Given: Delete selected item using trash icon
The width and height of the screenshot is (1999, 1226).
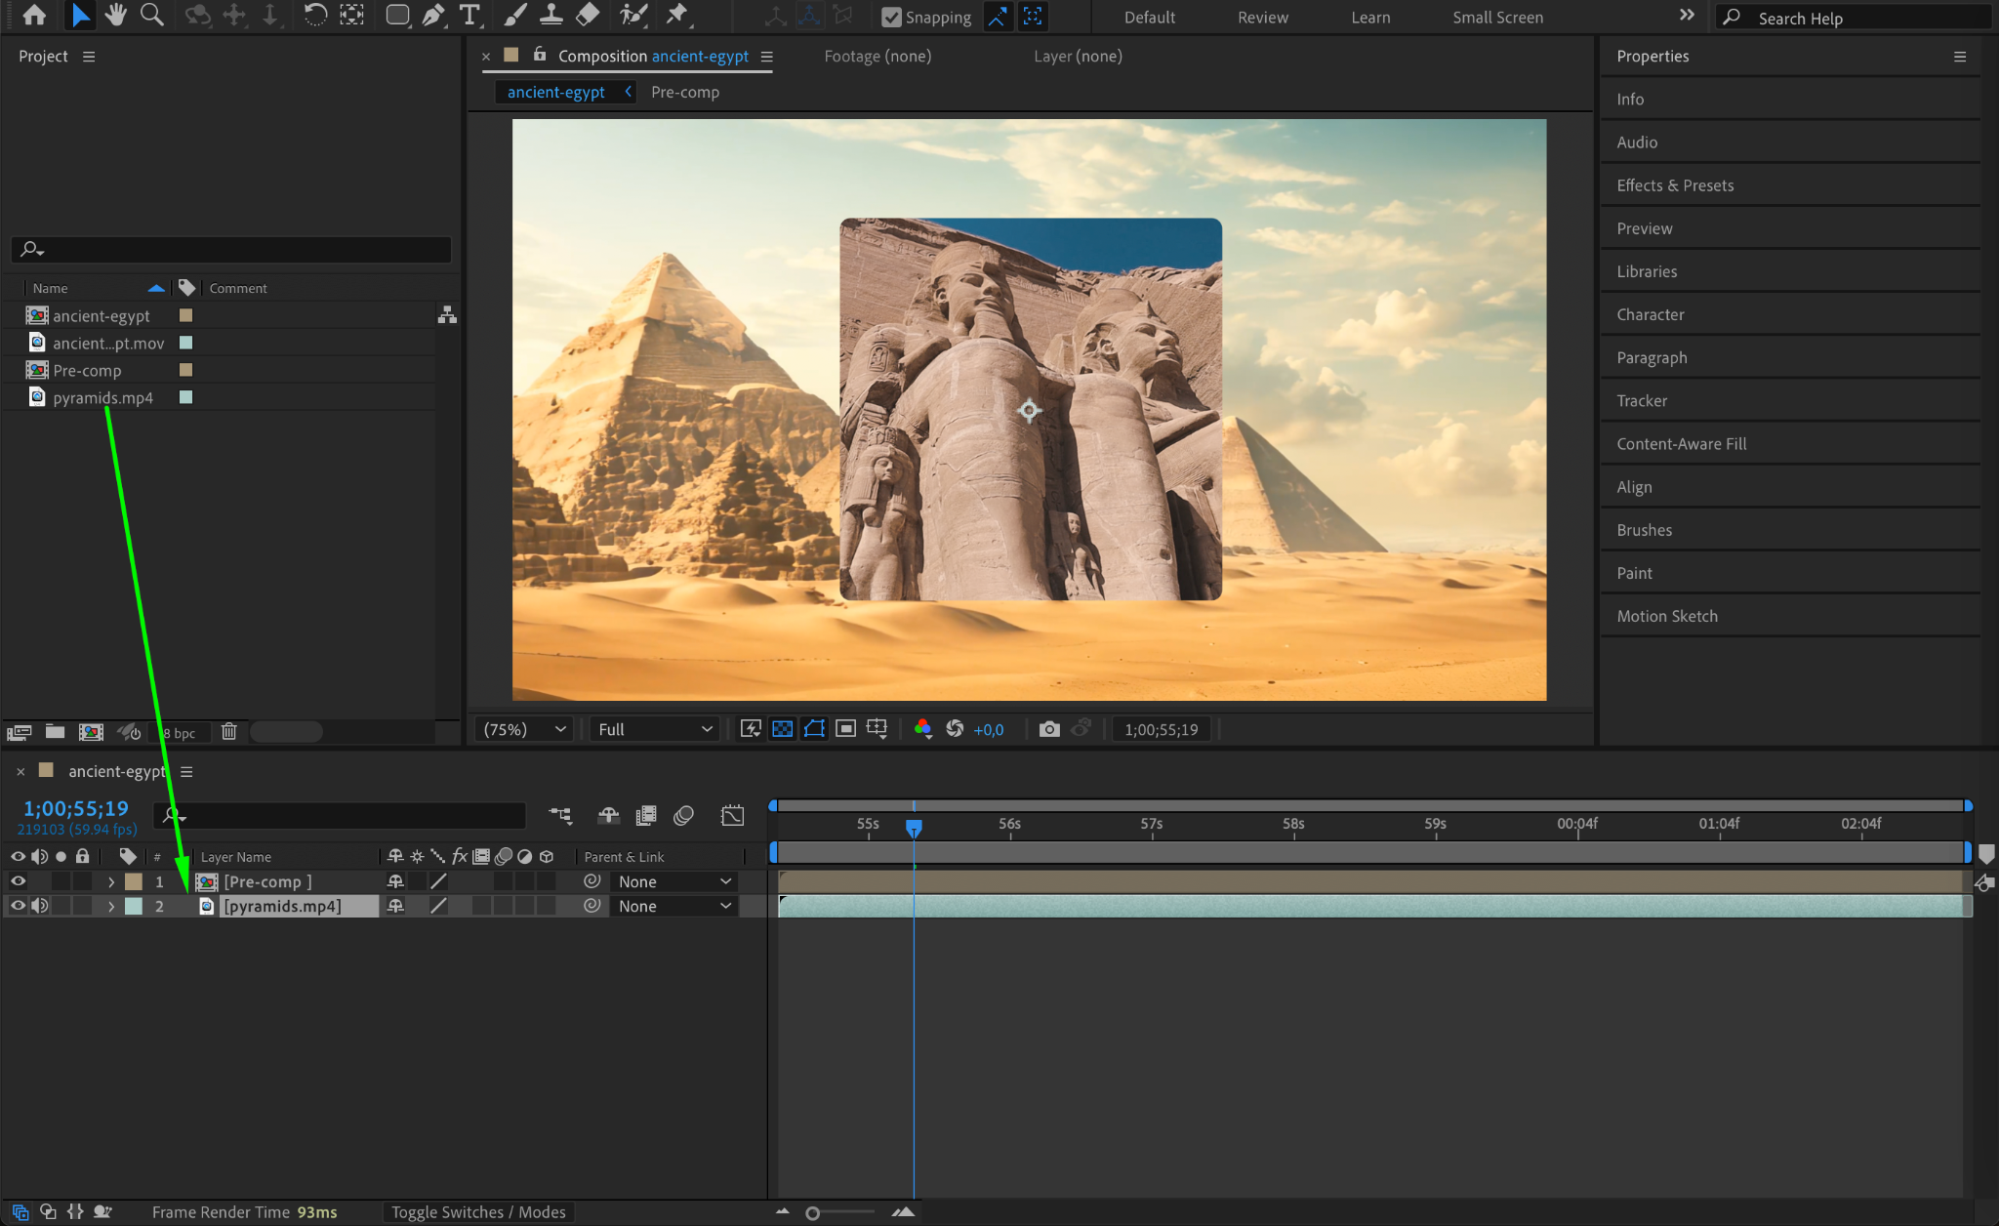Looking at the screenshot, I should 229,732.
